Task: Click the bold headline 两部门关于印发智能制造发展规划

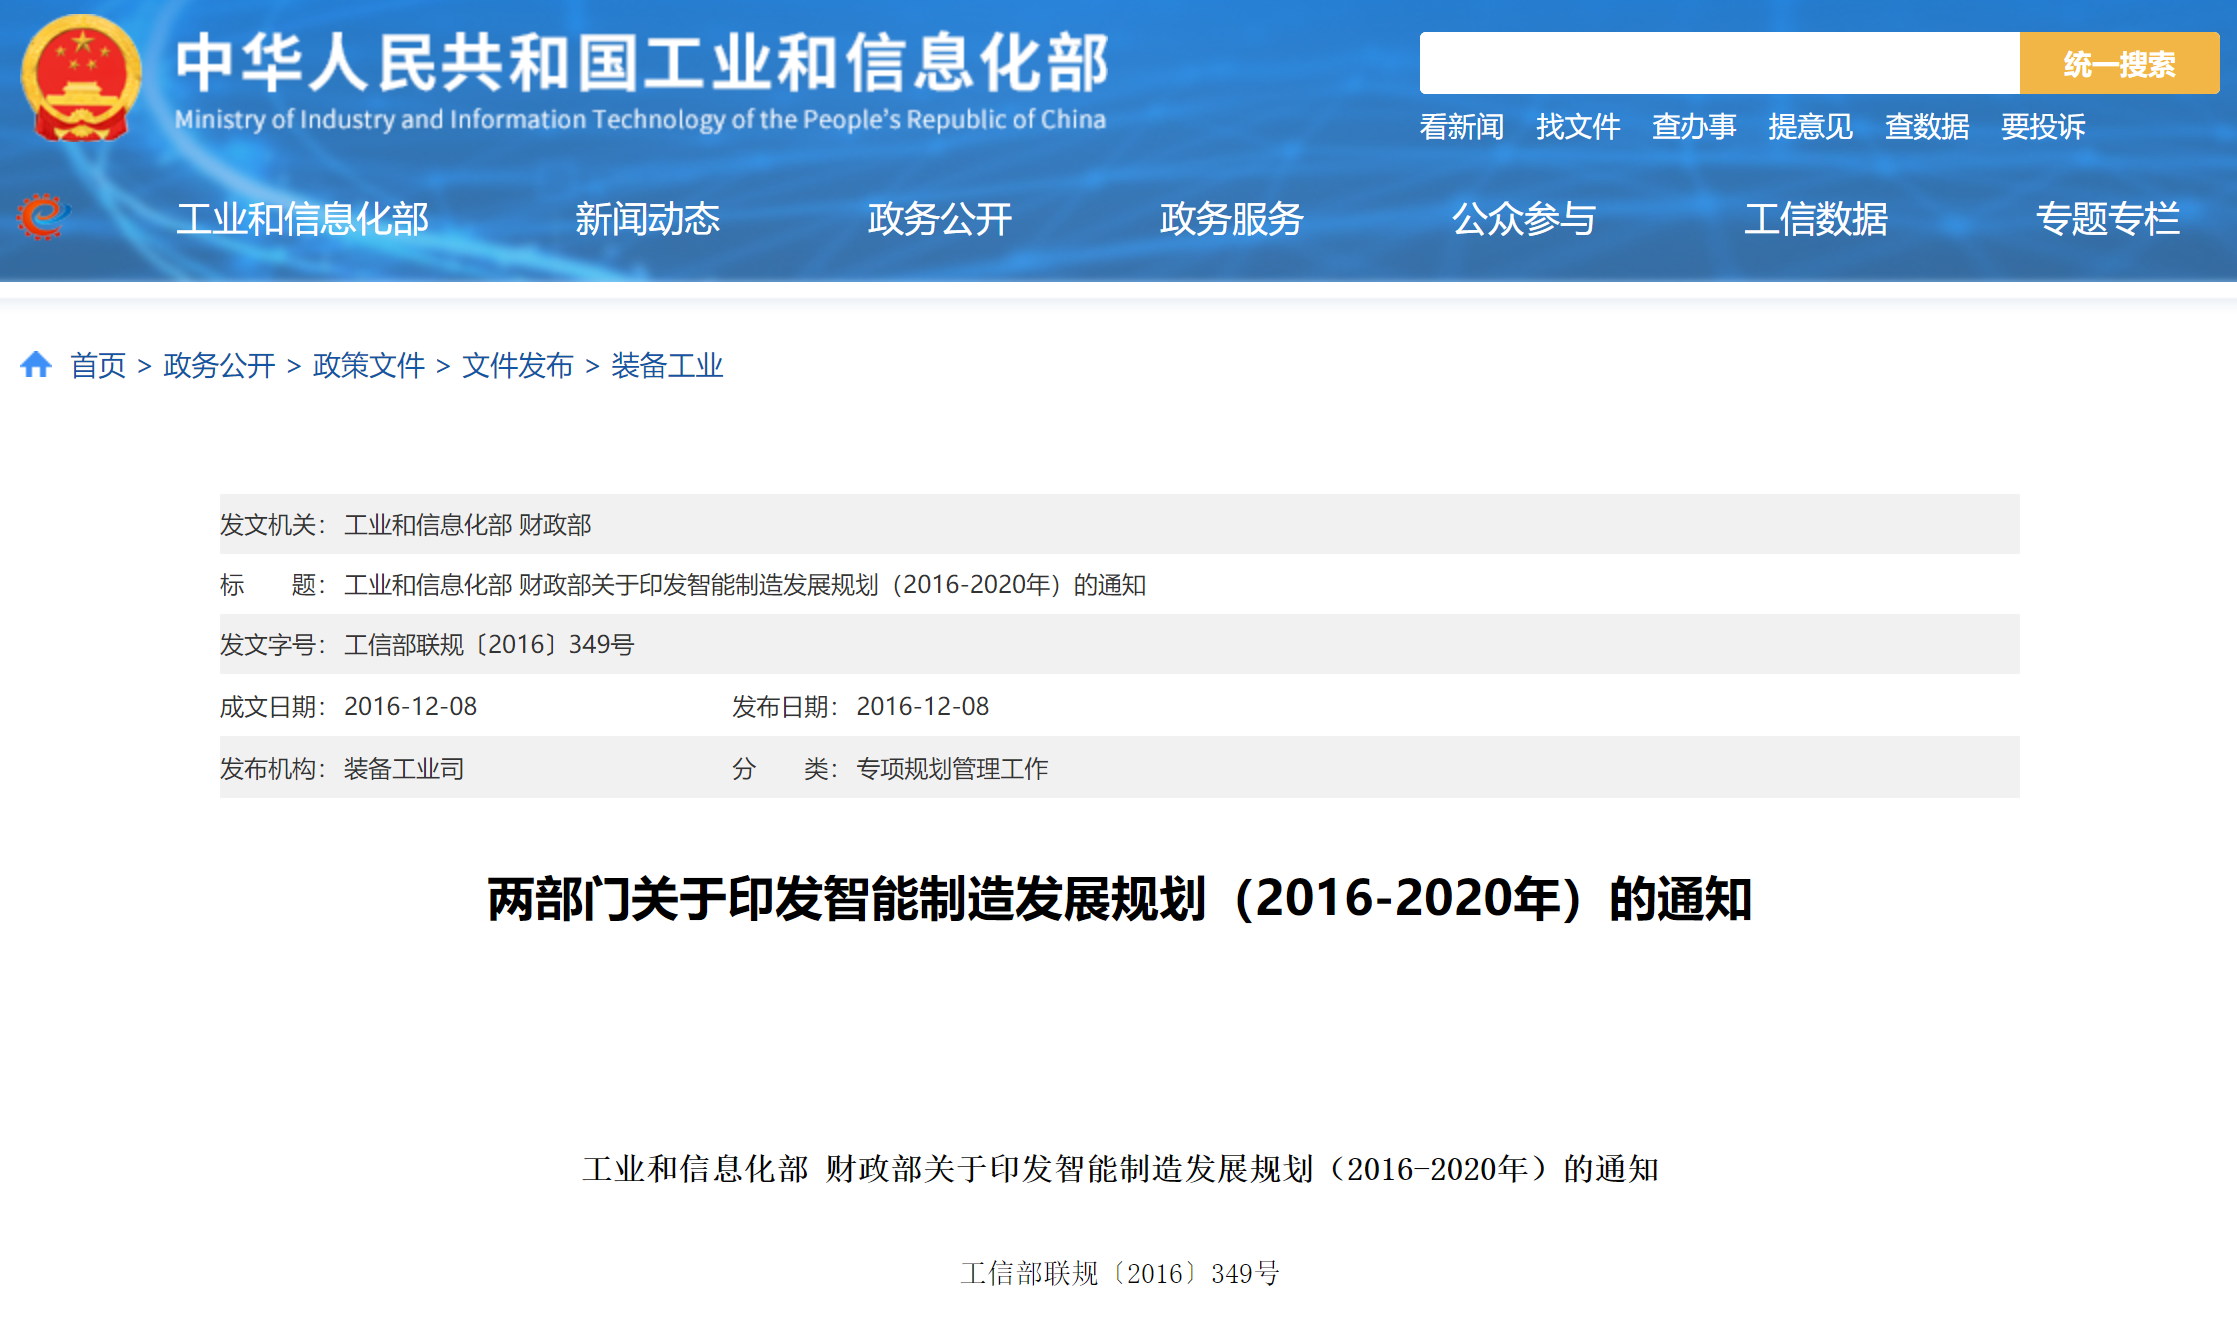Action: click(x=1119, y=898)
